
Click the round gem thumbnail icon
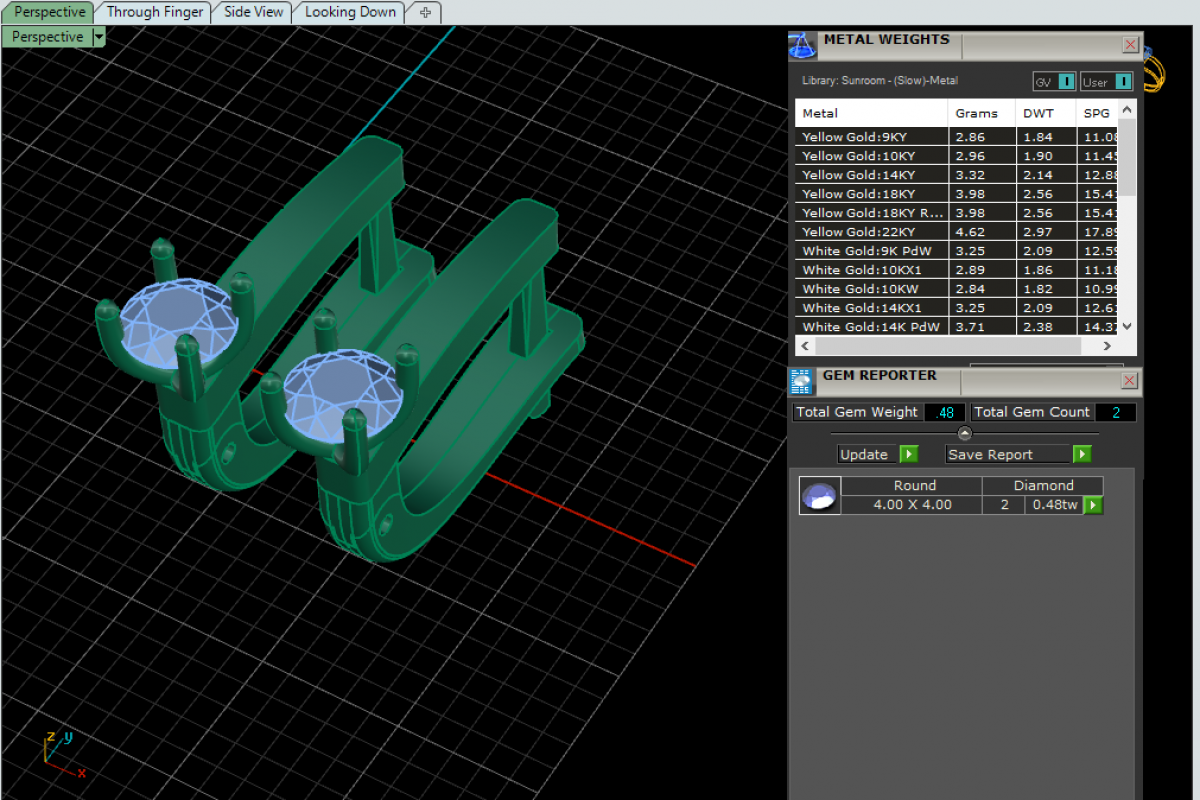coord(819,495)
